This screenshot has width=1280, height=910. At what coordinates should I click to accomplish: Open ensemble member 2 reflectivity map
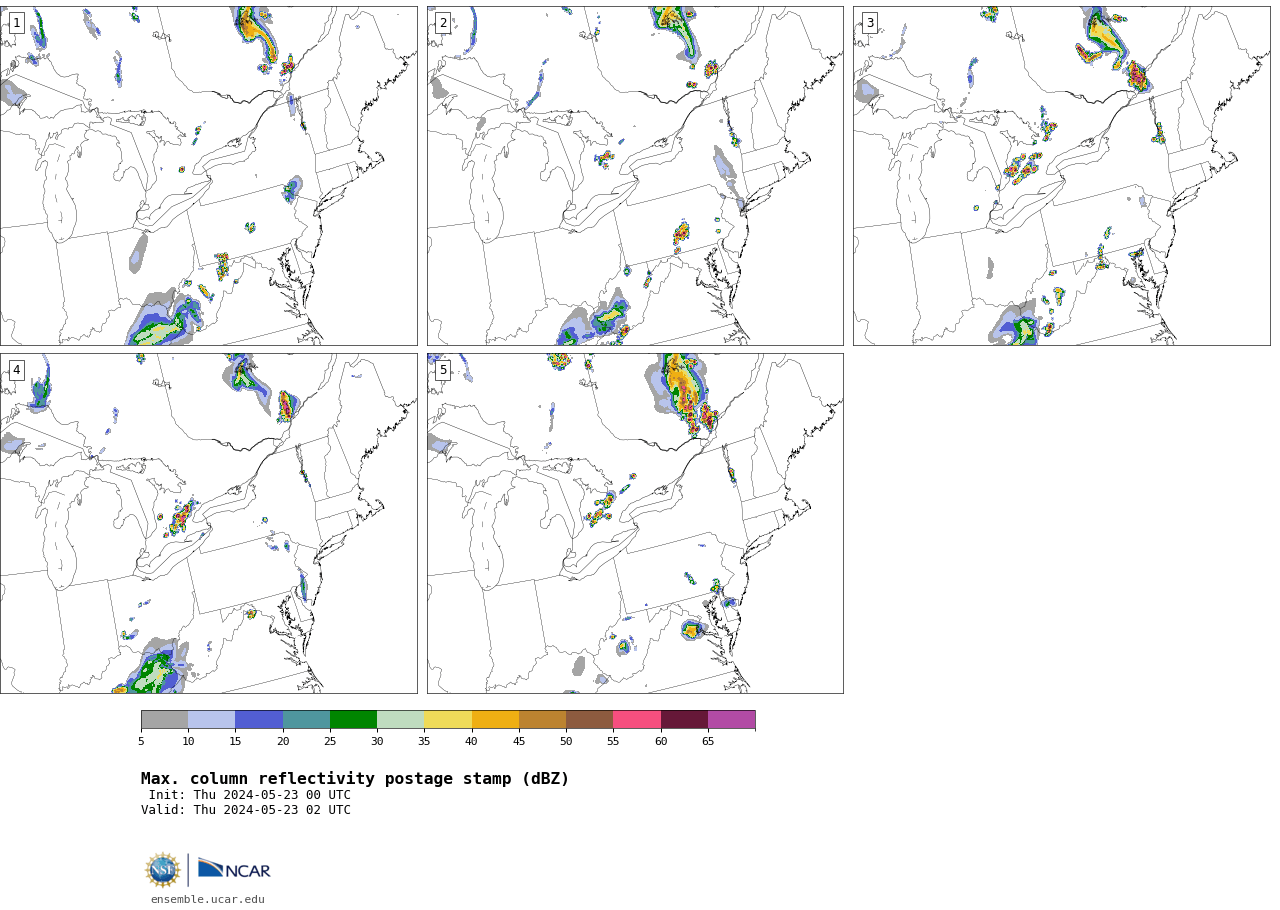pos(635,176)
